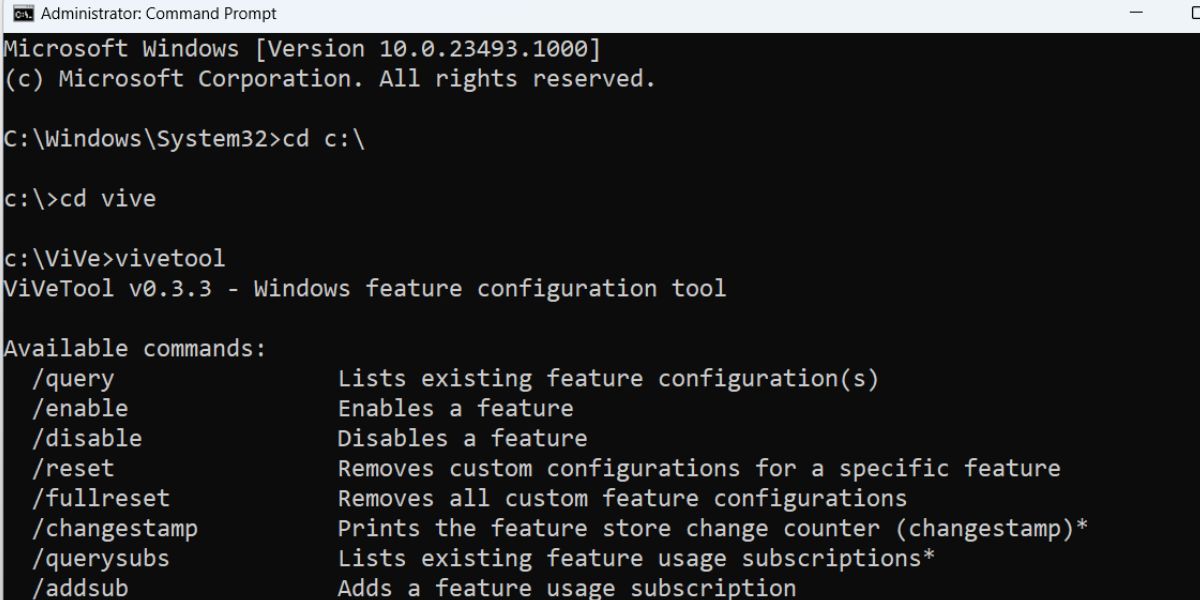Select the vivetool command at the prompt

click(170, 258)
